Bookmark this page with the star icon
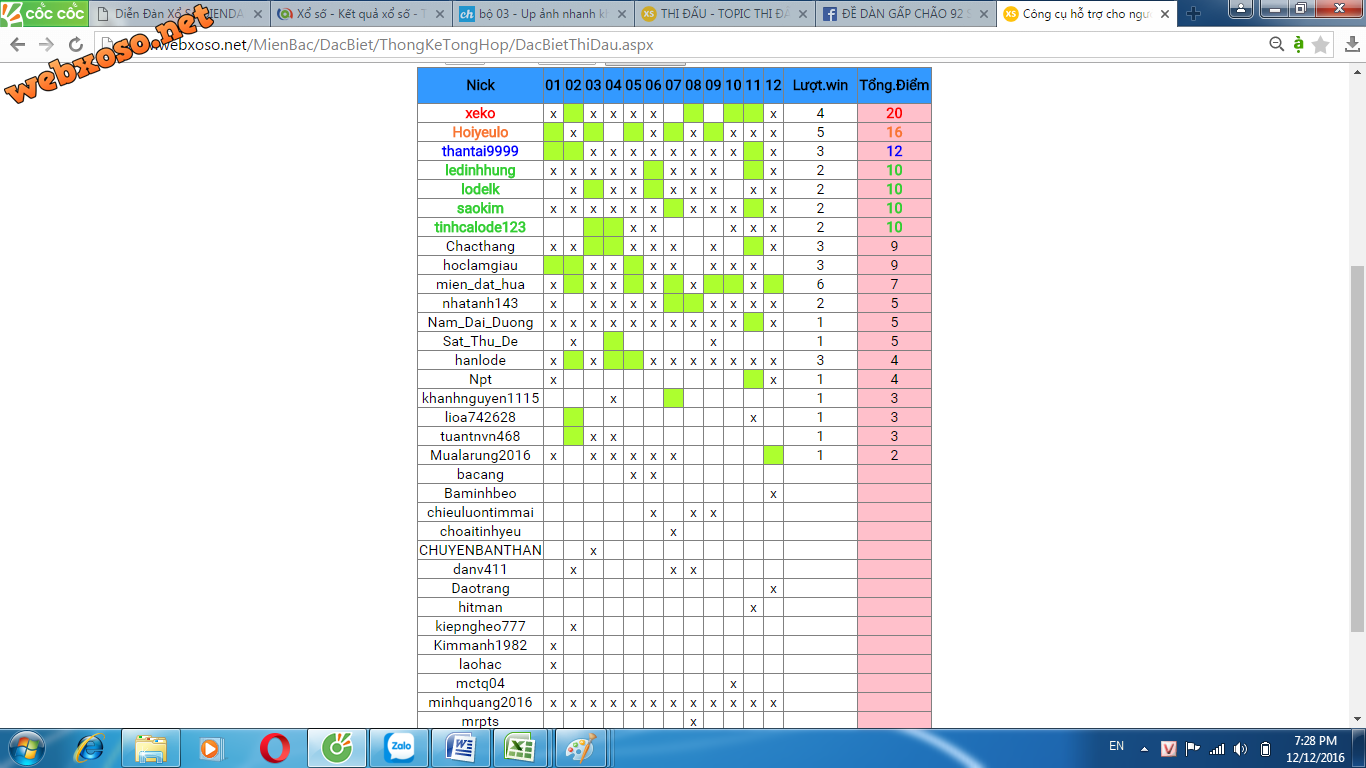The image size is (1366, 768). [1321, 45]
